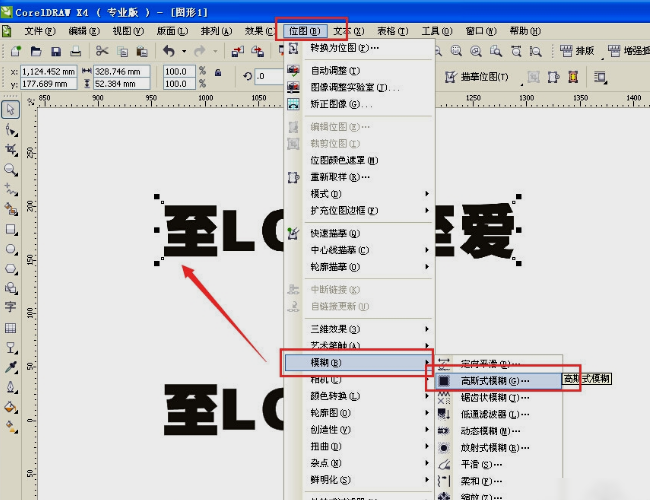The image size is (650, 500).
Task: Expand the 模式 submenu
Action: 368,194
